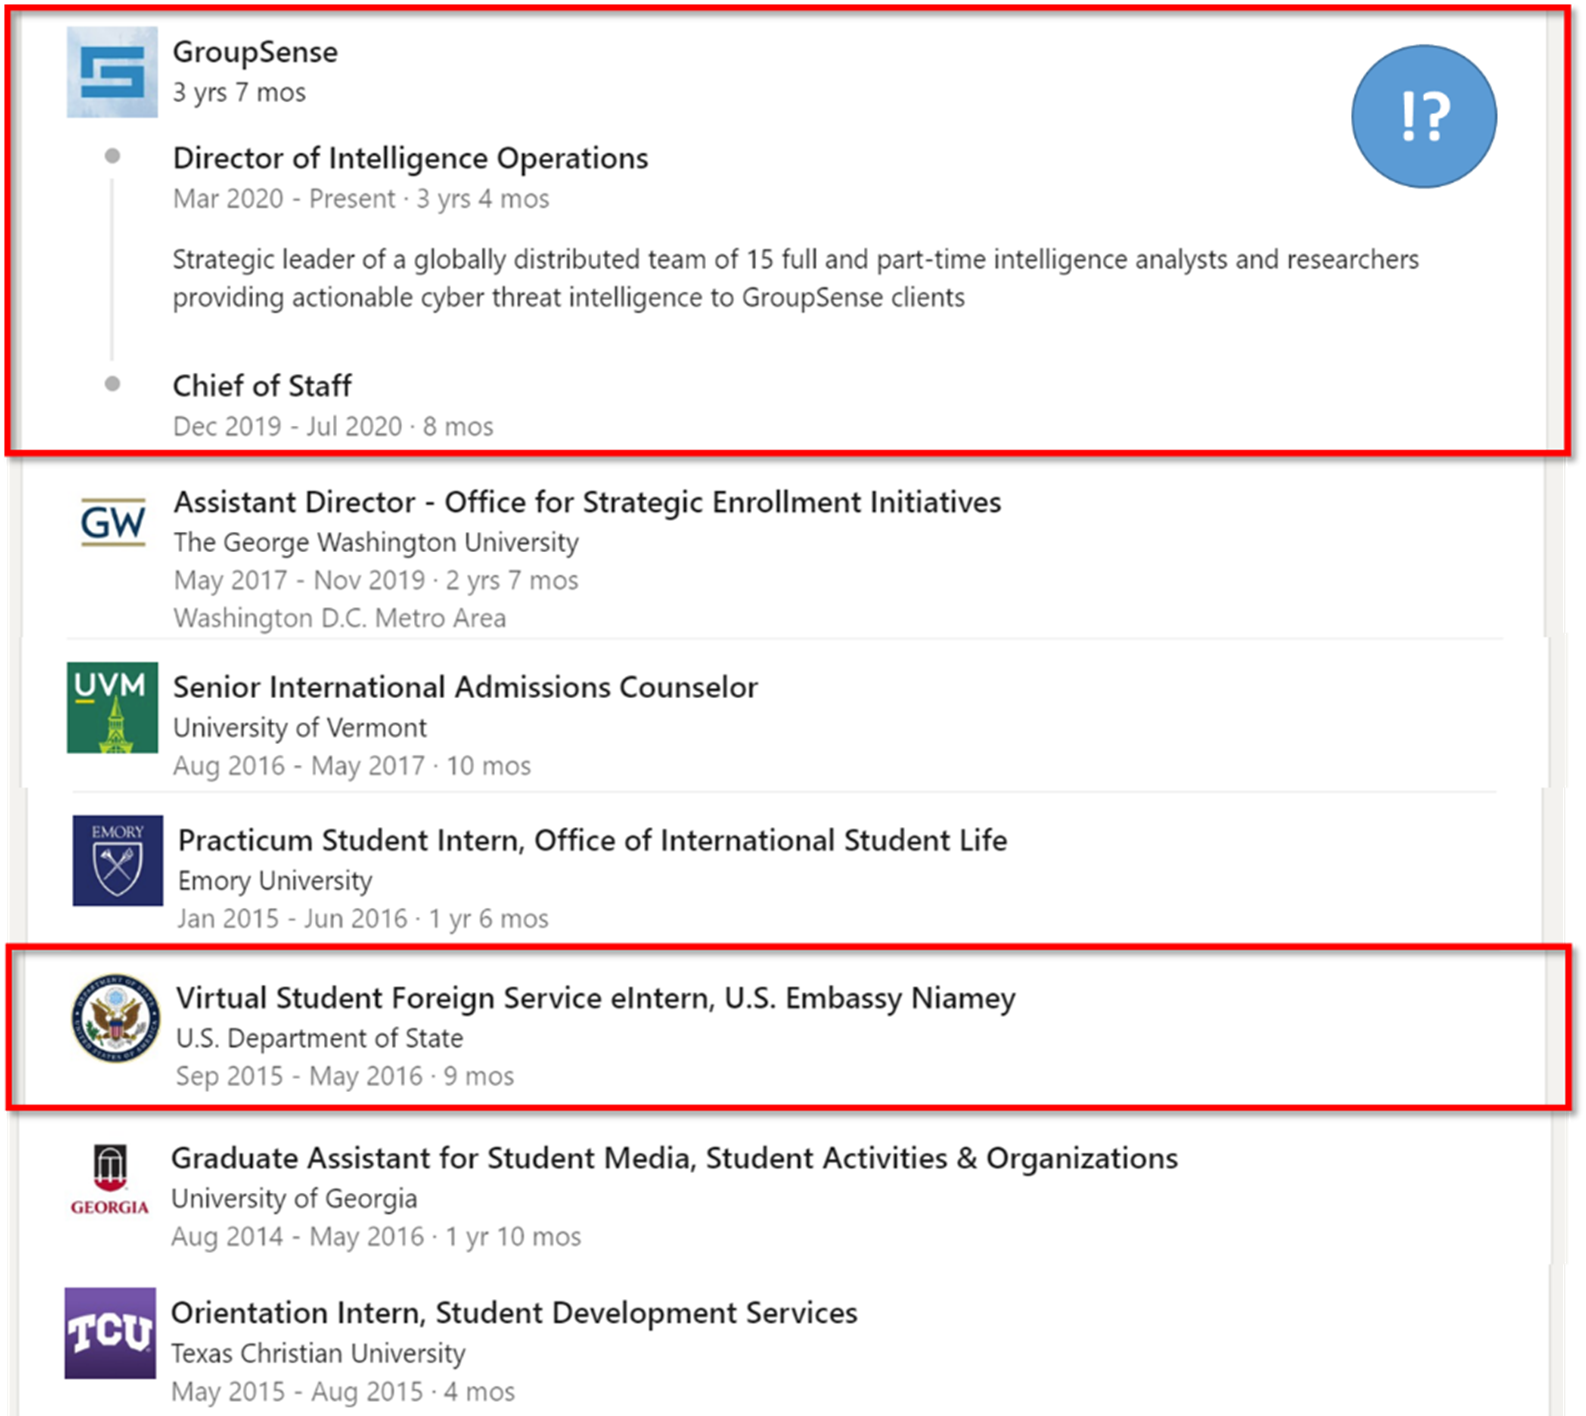Image resolution: width=1586 pixels, height=1416 pixels.
Task: Click 'Jan 2015 - Jun 2016 · 1 yr 6 mos'
Action: tap(363, 918)
